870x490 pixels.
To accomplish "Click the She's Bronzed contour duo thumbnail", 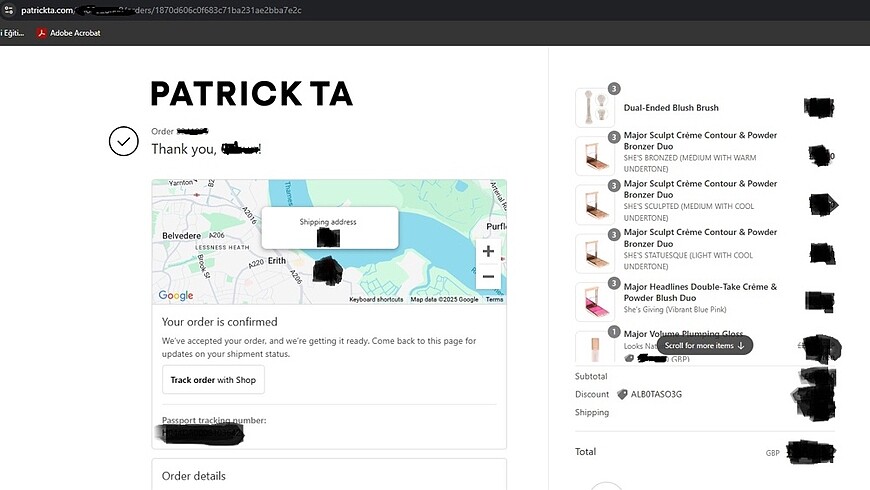I will click(595, 156).
